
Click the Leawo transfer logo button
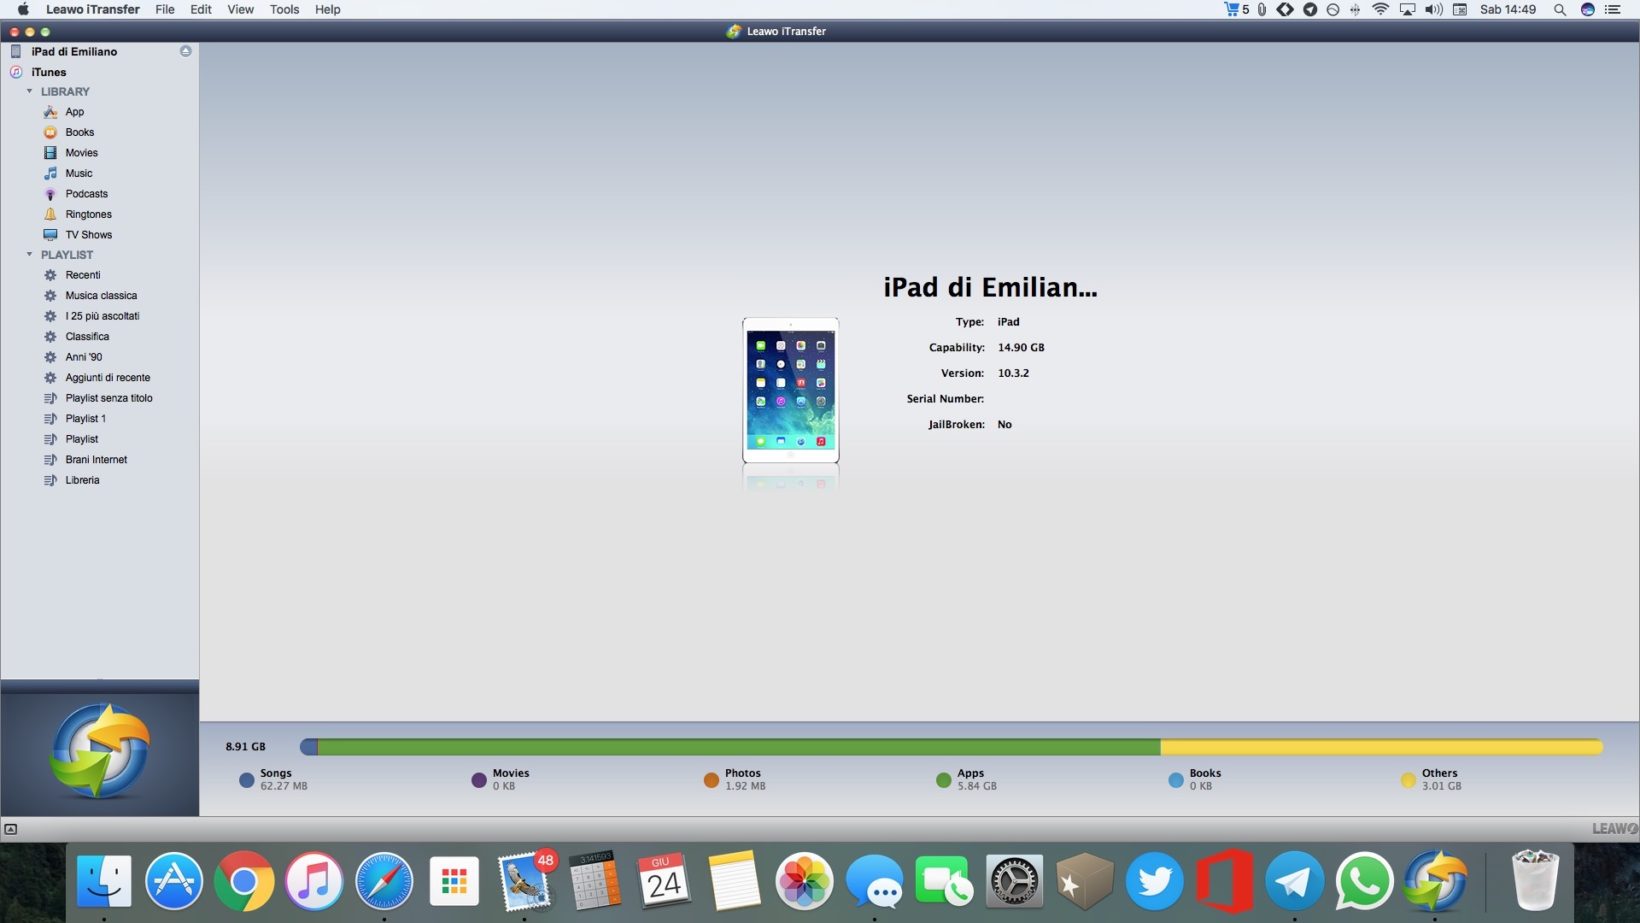coord(100,751)
